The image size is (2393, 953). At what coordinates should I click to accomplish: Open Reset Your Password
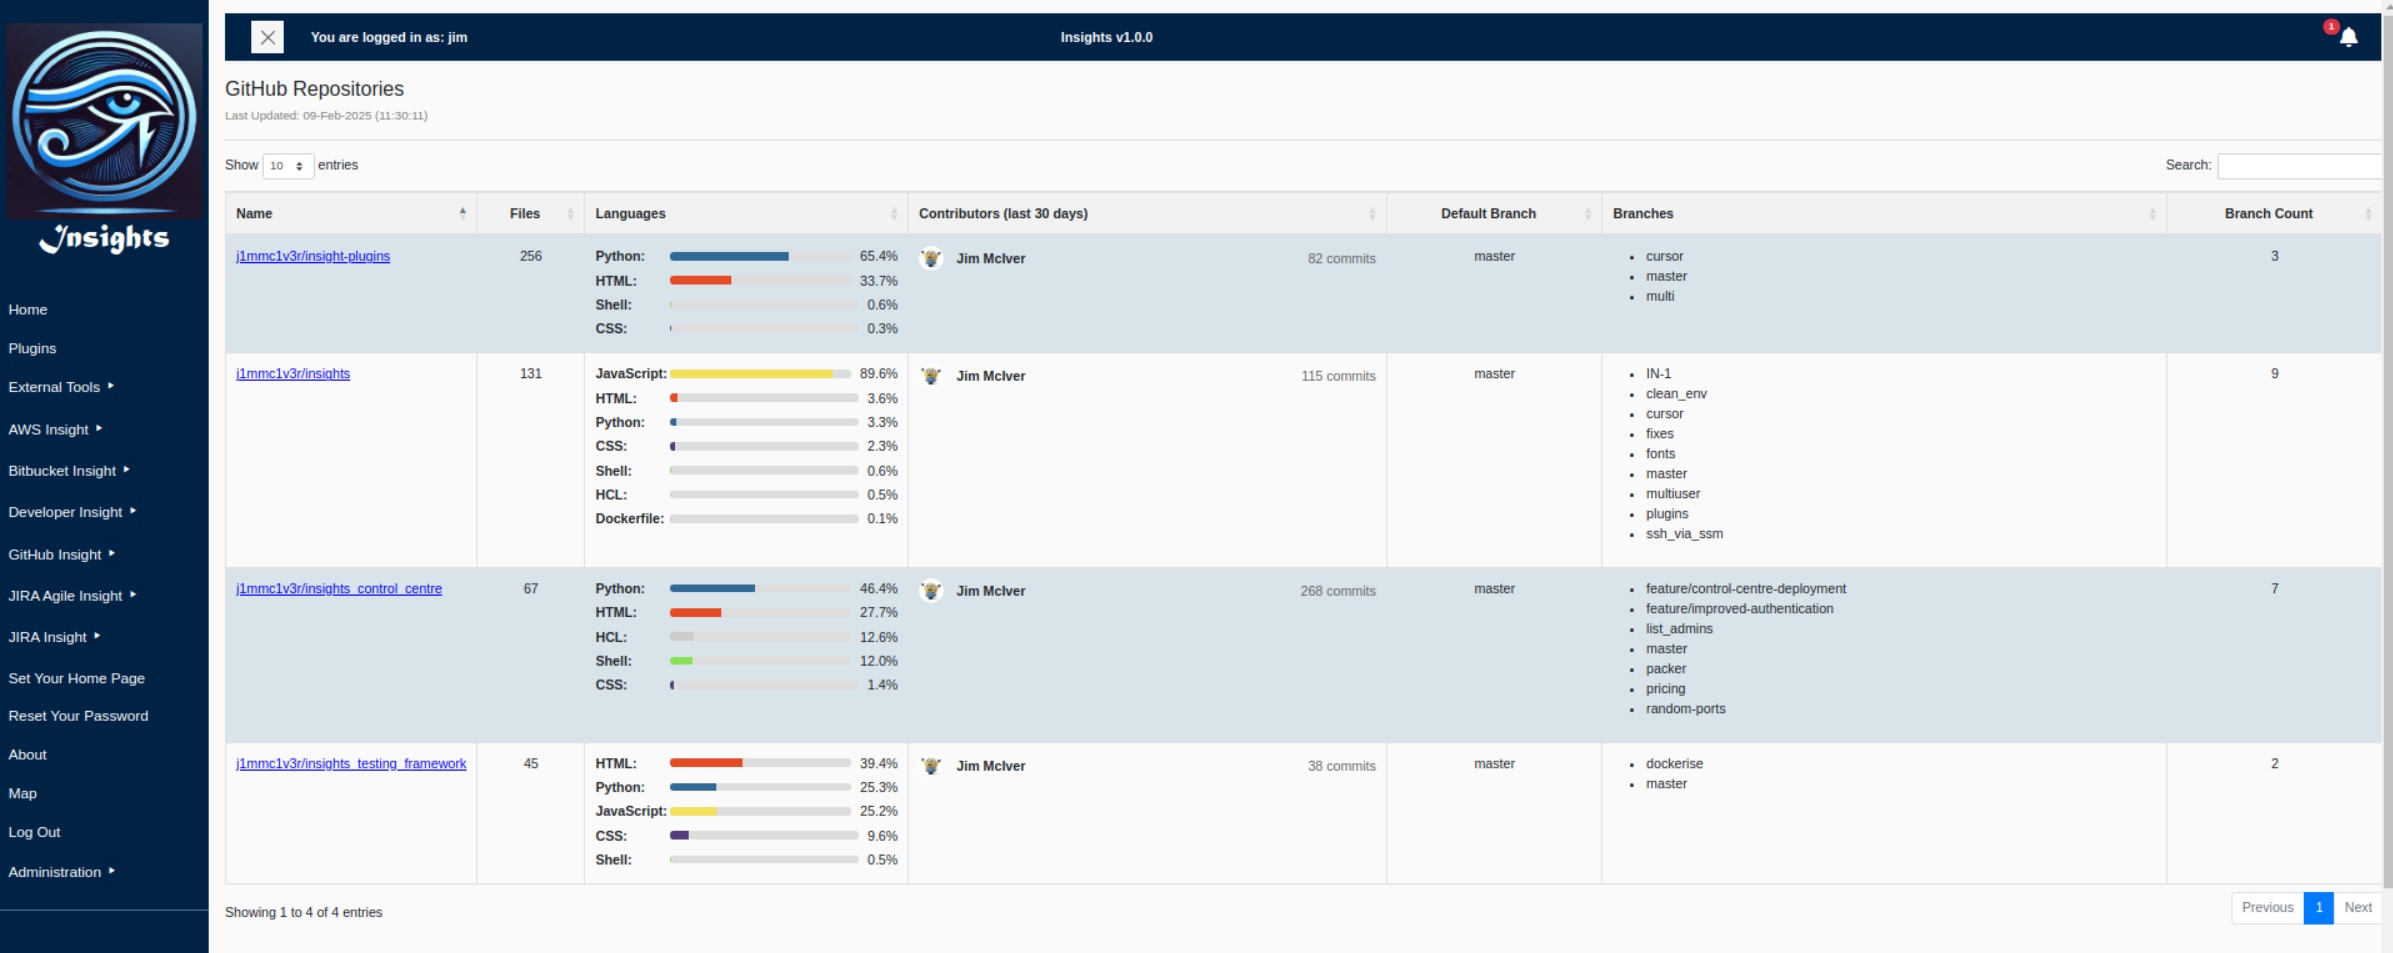78,716
